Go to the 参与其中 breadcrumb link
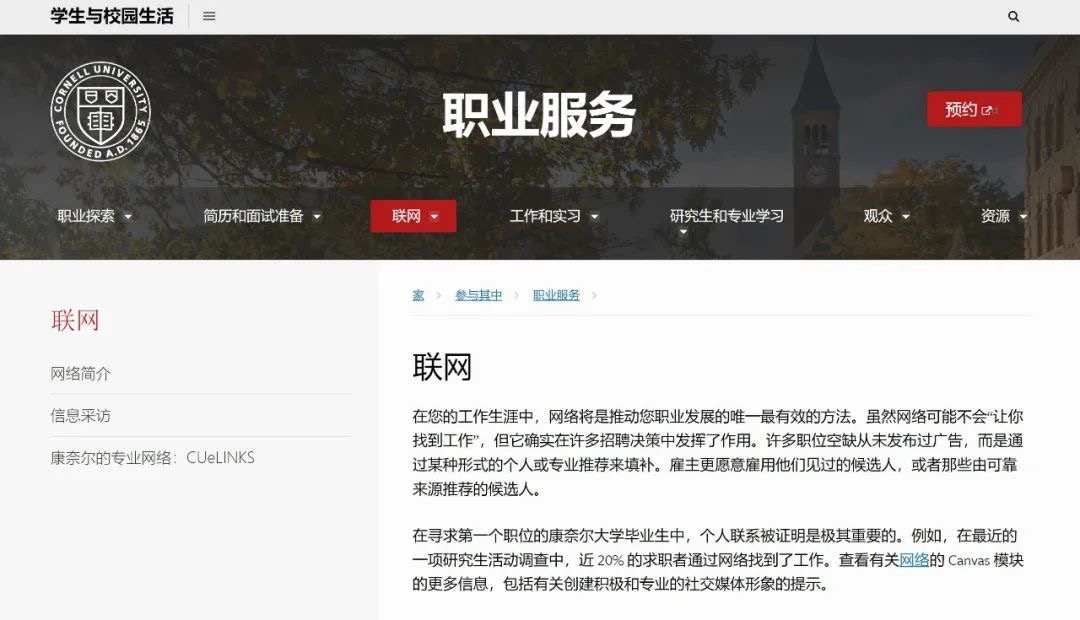The height and width of the screenshot is (620, 1080). click(x=478, y=296)
